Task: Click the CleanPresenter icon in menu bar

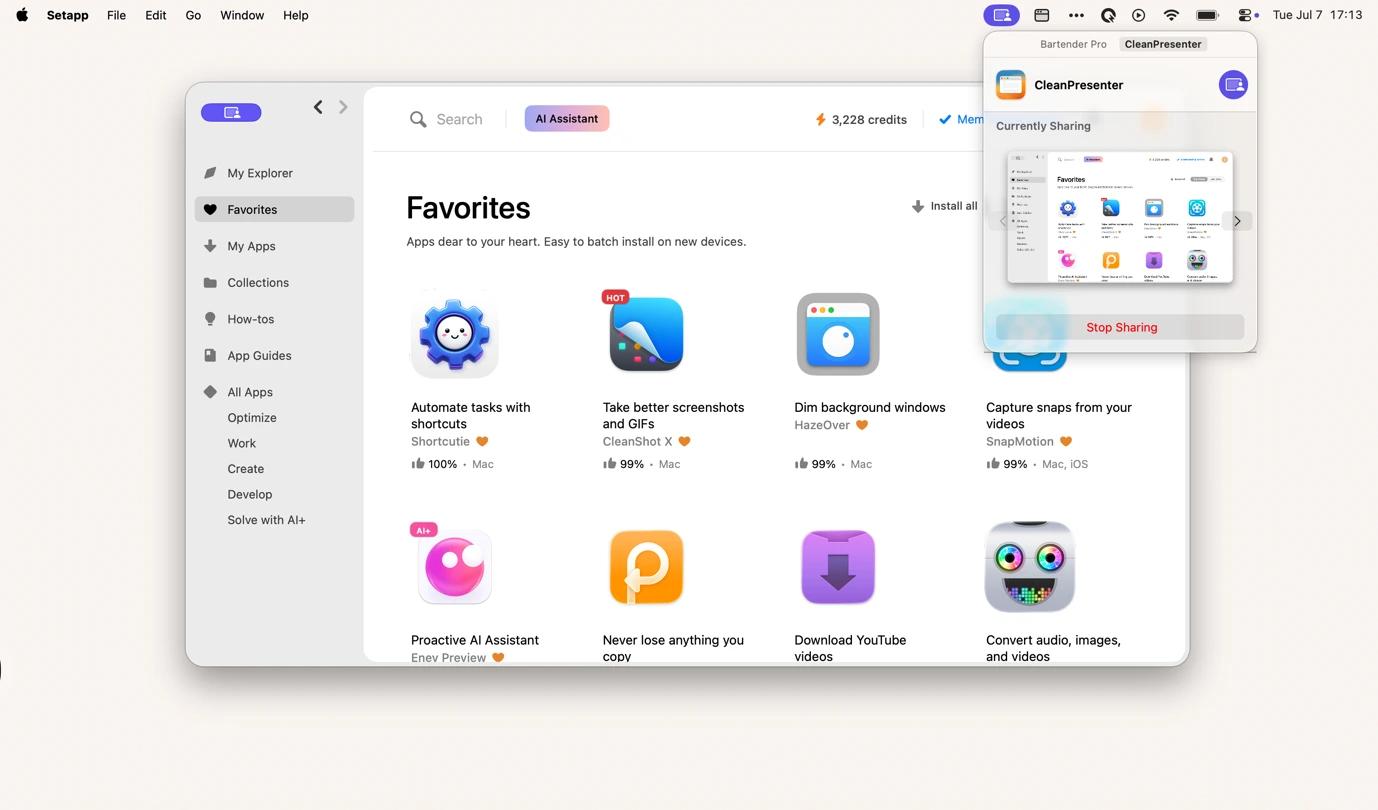Action: pos(1001,15)
